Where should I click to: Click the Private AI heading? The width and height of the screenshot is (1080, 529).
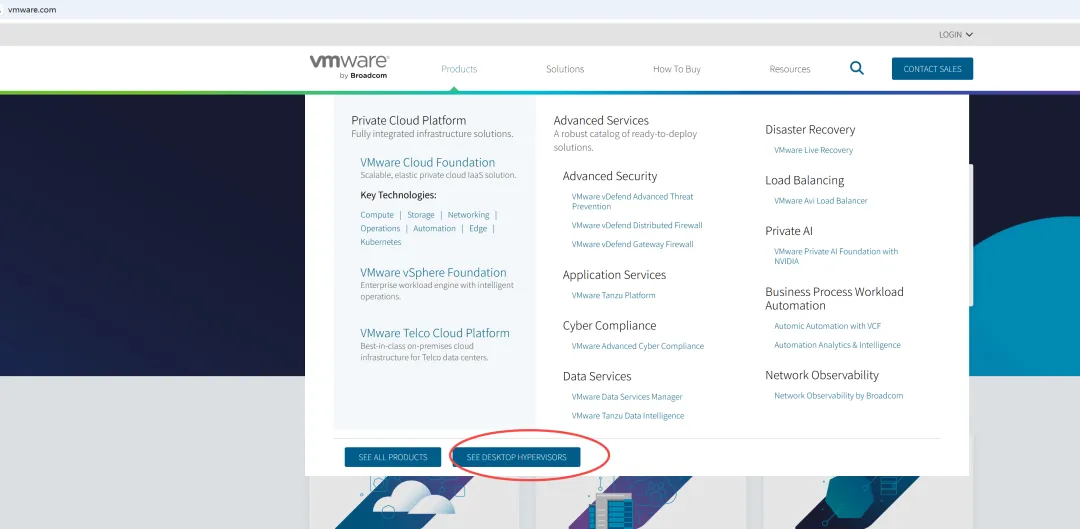tap(789, 231)
